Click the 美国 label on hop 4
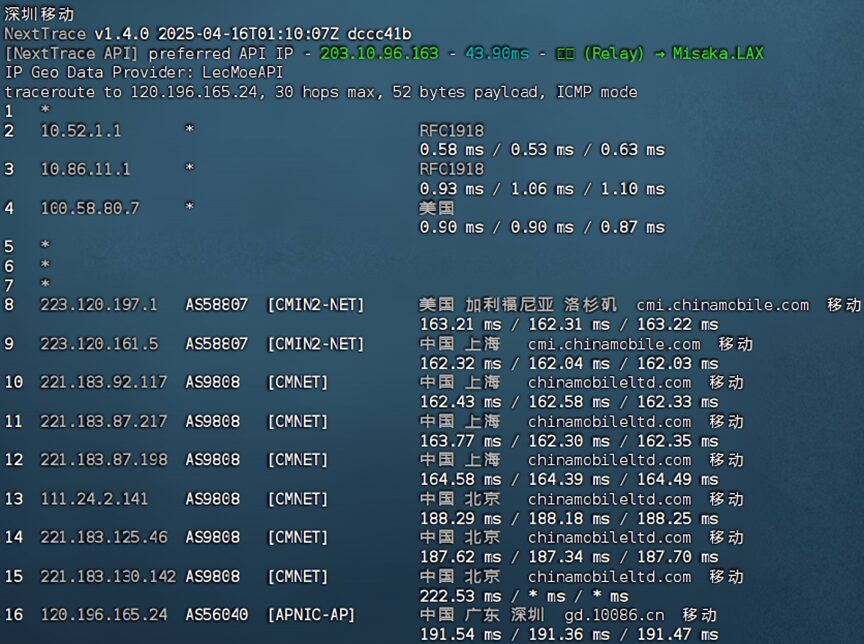864x644 pixels. (437, 208)
